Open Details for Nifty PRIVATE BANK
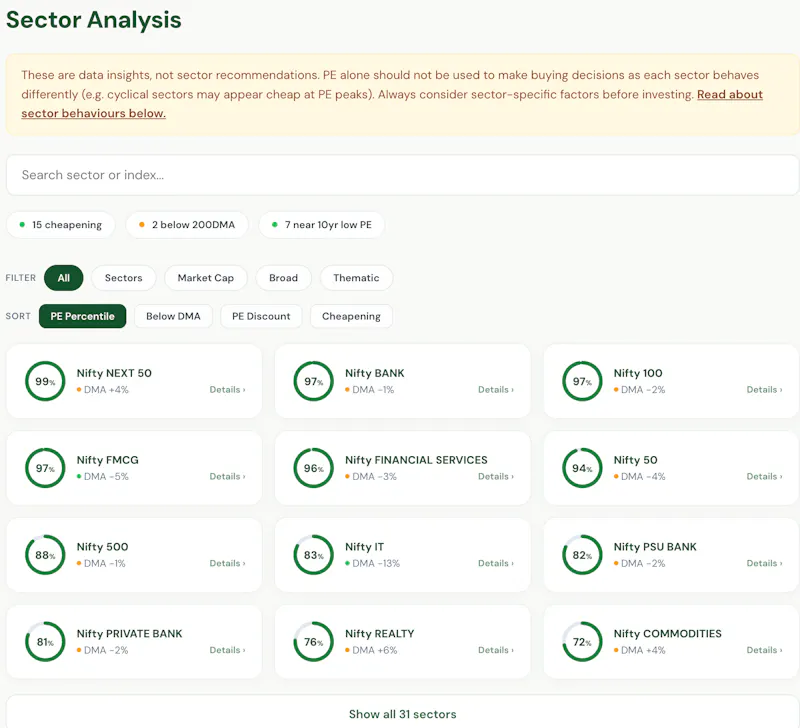Screen dimensions: 800x728 (x=228, y=650)
